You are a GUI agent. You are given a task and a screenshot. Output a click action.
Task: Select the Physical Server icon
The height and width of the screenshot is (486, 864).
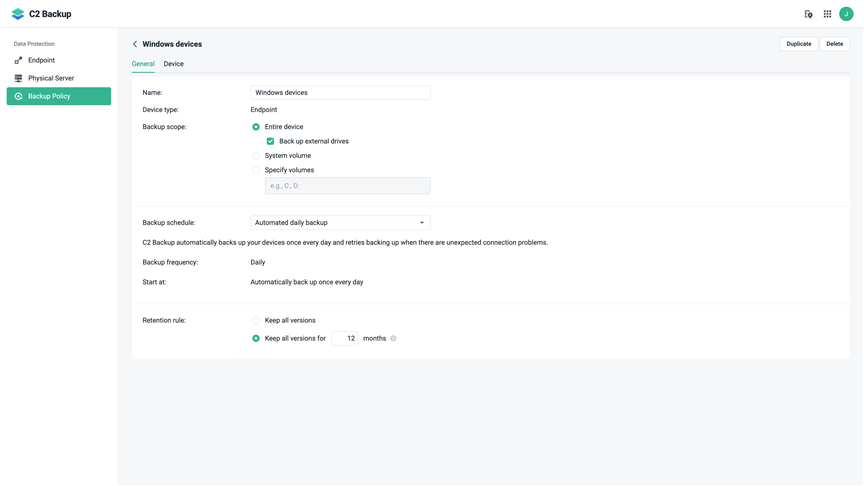(x=18, y=78)
